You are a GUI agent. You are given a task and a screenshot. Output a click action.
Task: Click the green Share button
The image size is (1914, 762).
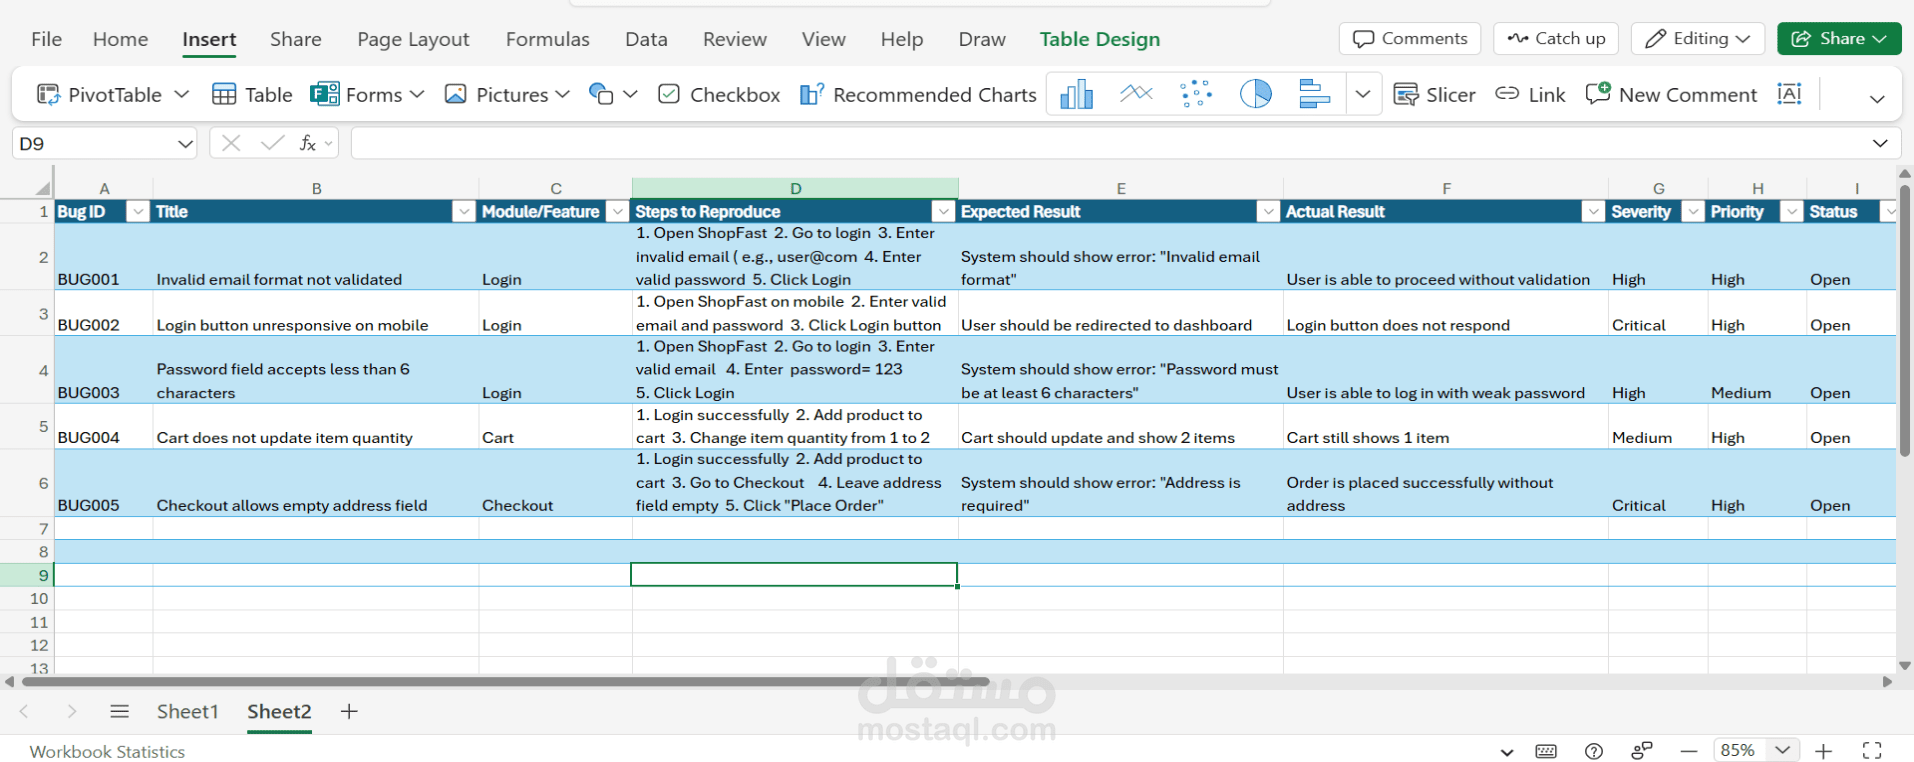click(x=1839, y=38)
